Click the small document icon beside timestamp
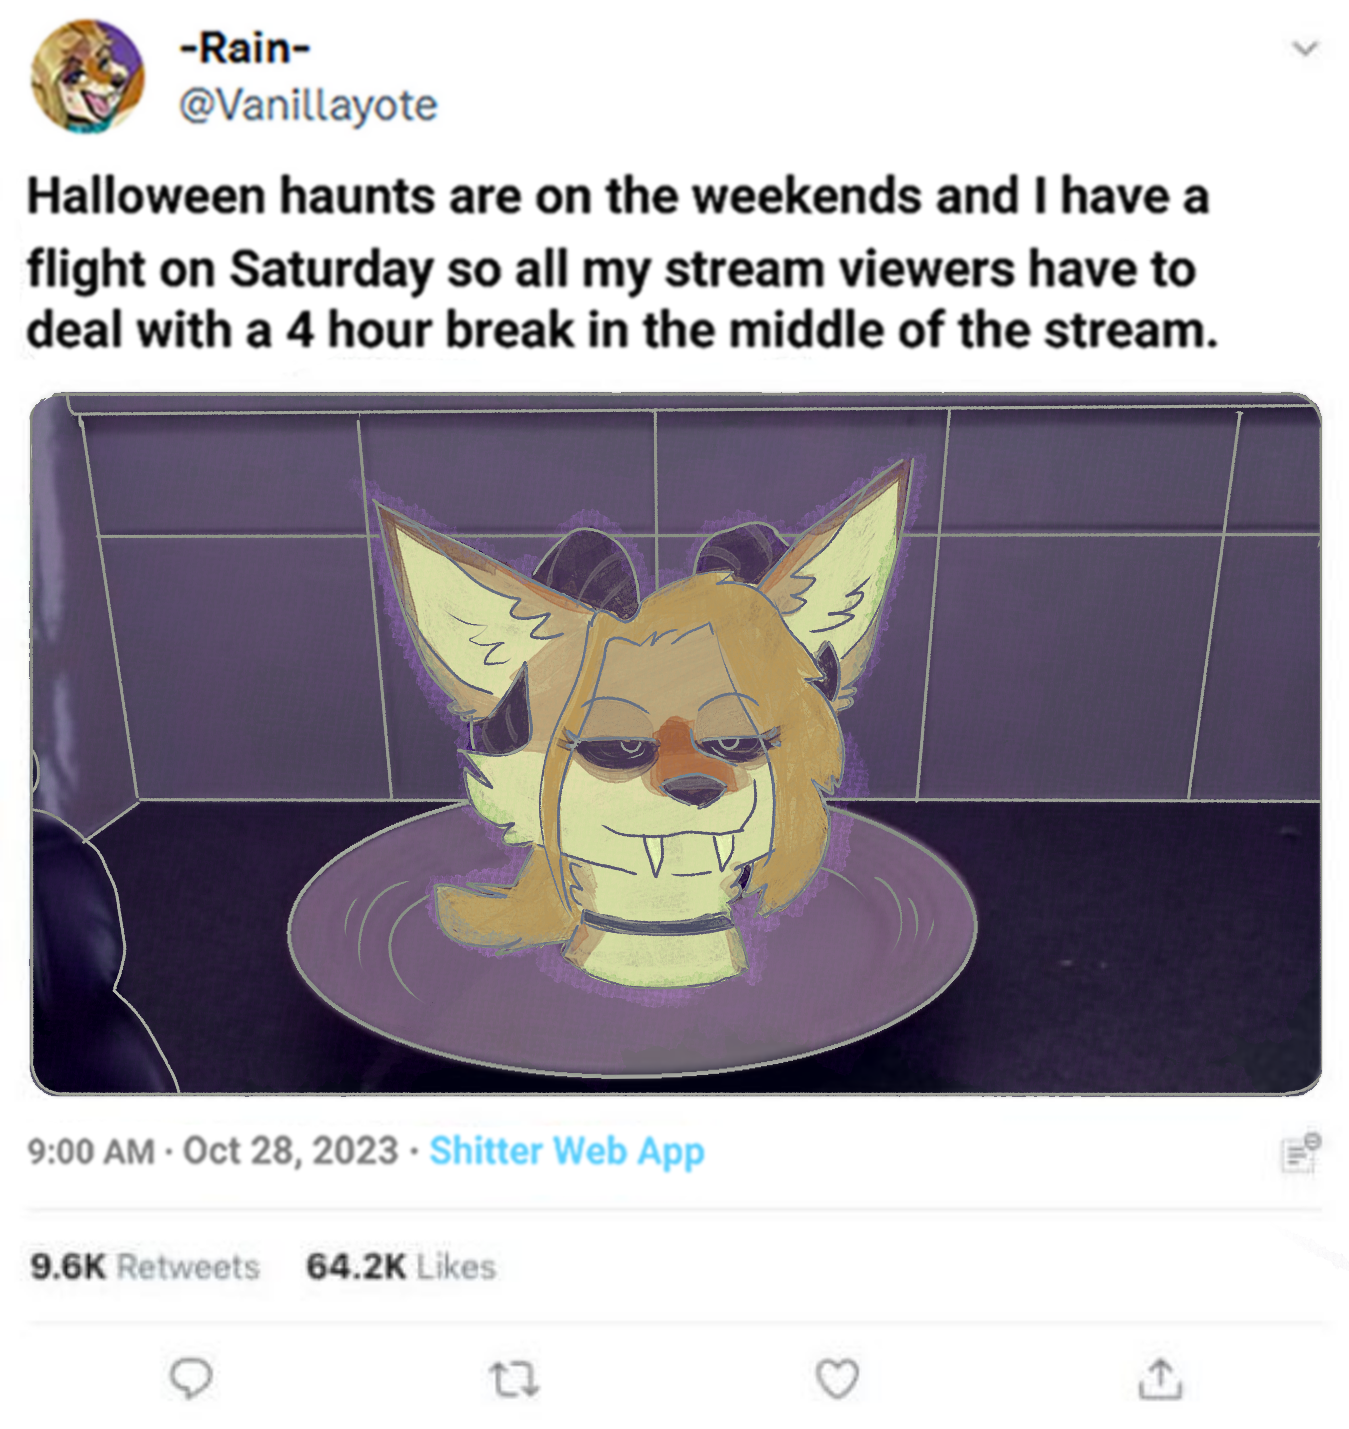 [x=1301, y=1153]
